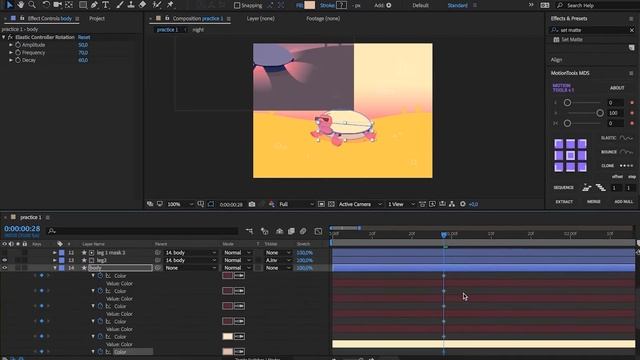Select the Puppet Pin tool
The height and width of the screenshot is (360, 640).
(x=170, y=5)
